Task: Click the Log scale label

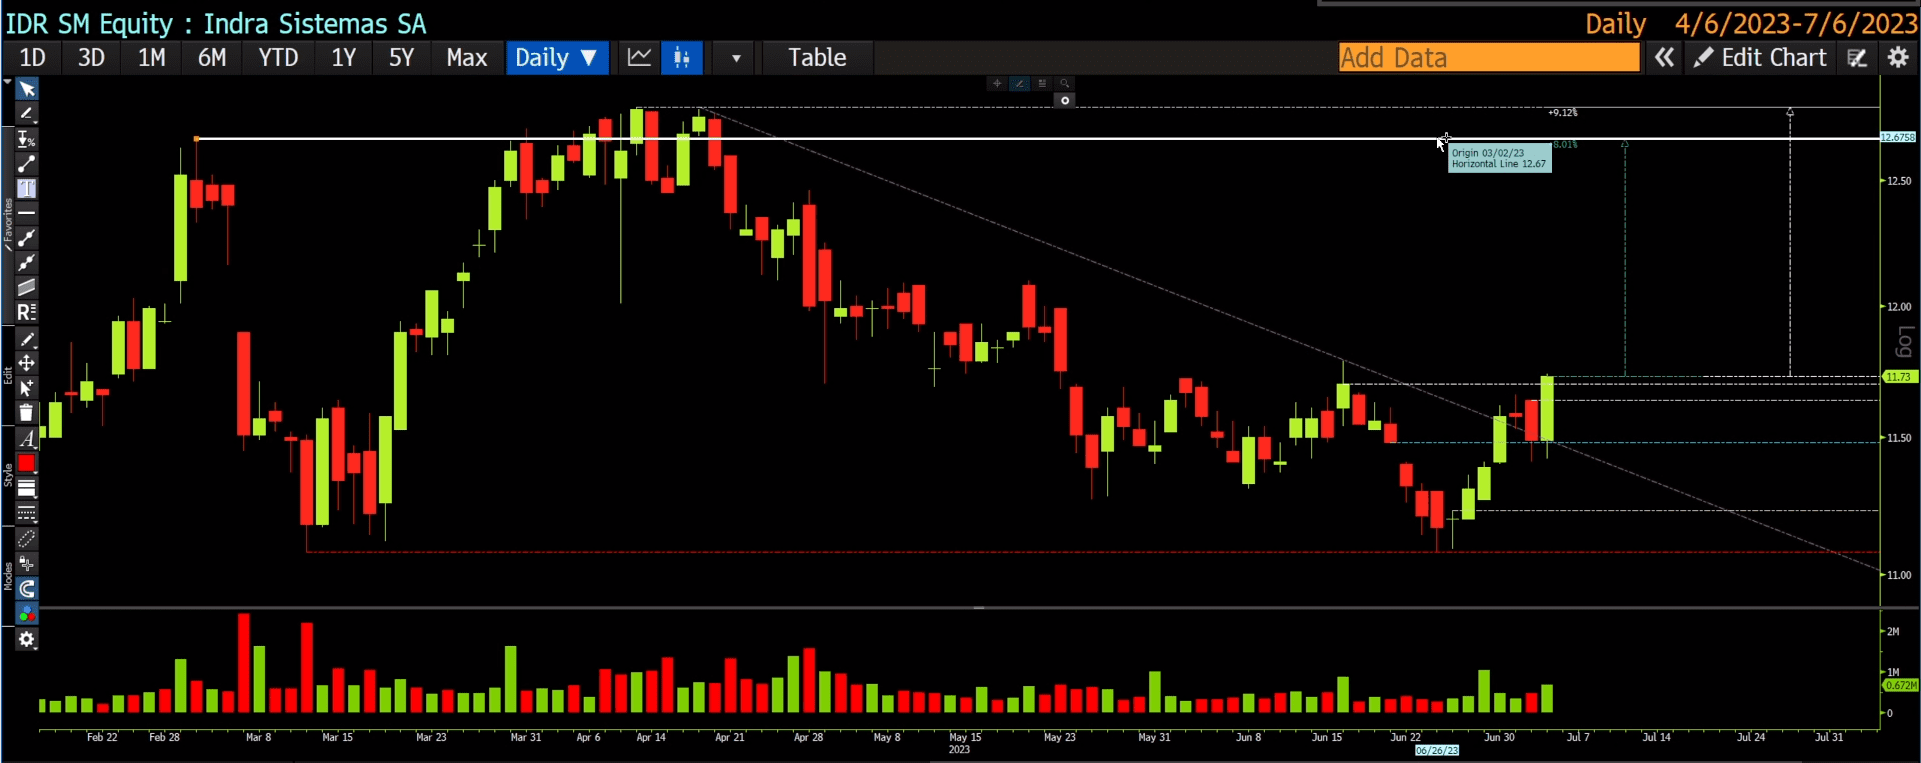Action: tap(1904, 342)
